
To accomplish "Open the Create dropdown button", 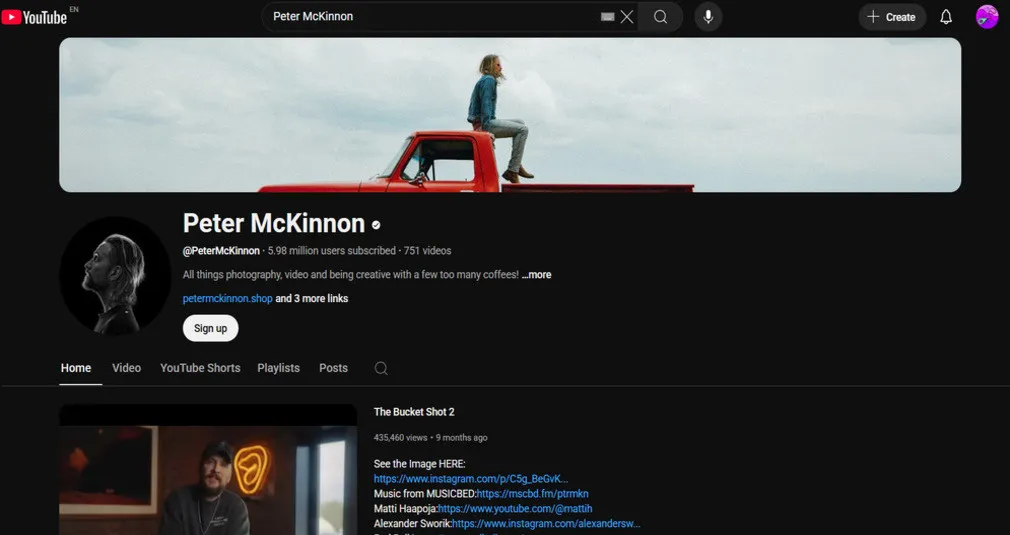I will [892, 17].
